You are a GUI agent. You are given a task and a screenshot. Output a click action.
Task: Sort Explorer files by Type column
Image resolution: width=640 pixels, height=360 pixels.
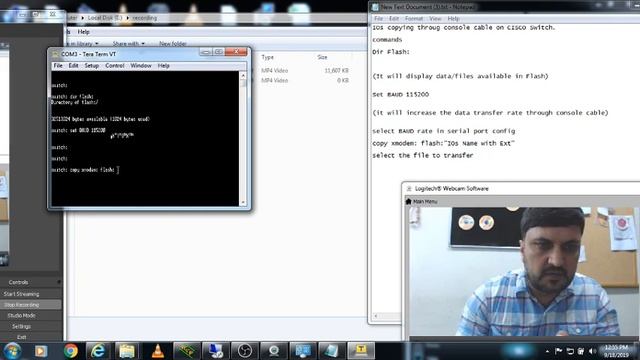[x=267, y=57]
